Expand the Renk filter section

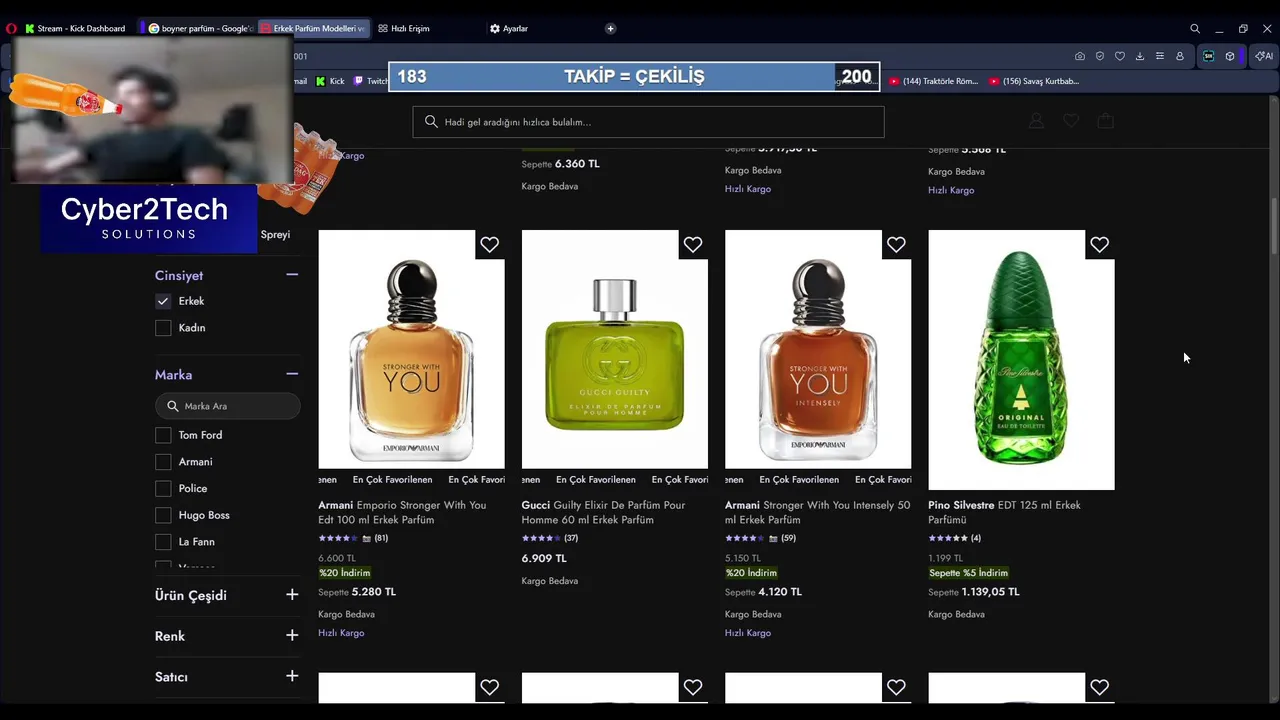click(x=292, y=635)
